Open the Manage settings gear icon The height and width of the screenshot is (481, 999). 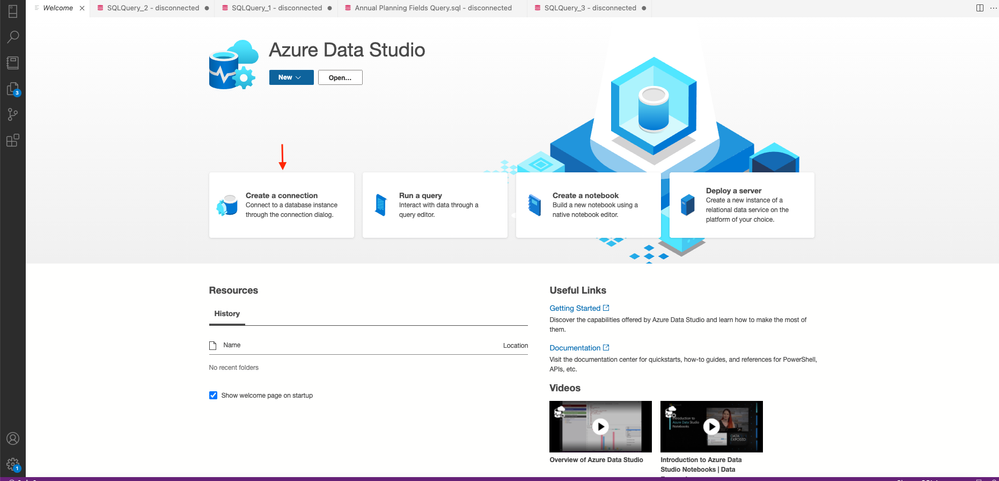(13, 464)
